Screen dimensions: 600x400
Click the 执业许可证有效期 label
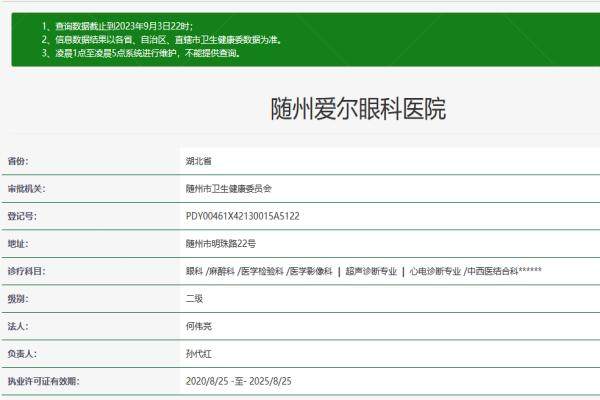click(x=43, y=382)
